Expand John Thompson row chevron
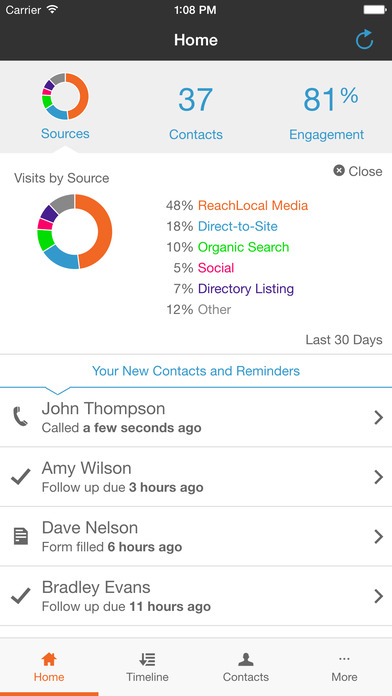The width and height of the screenshot is (392, 696). (x=378, y=417)
